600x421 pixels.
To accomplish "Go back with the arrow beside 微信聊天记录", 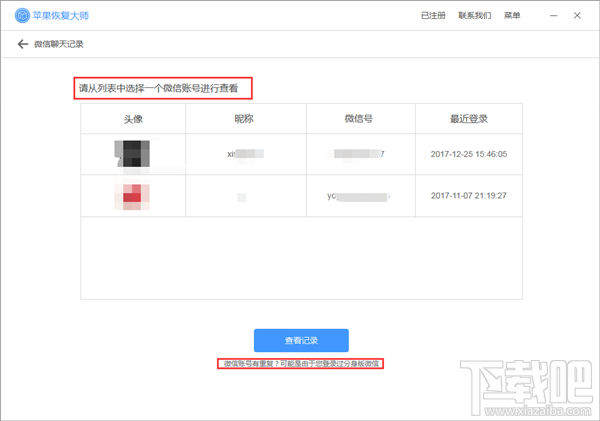I will 23,44.
